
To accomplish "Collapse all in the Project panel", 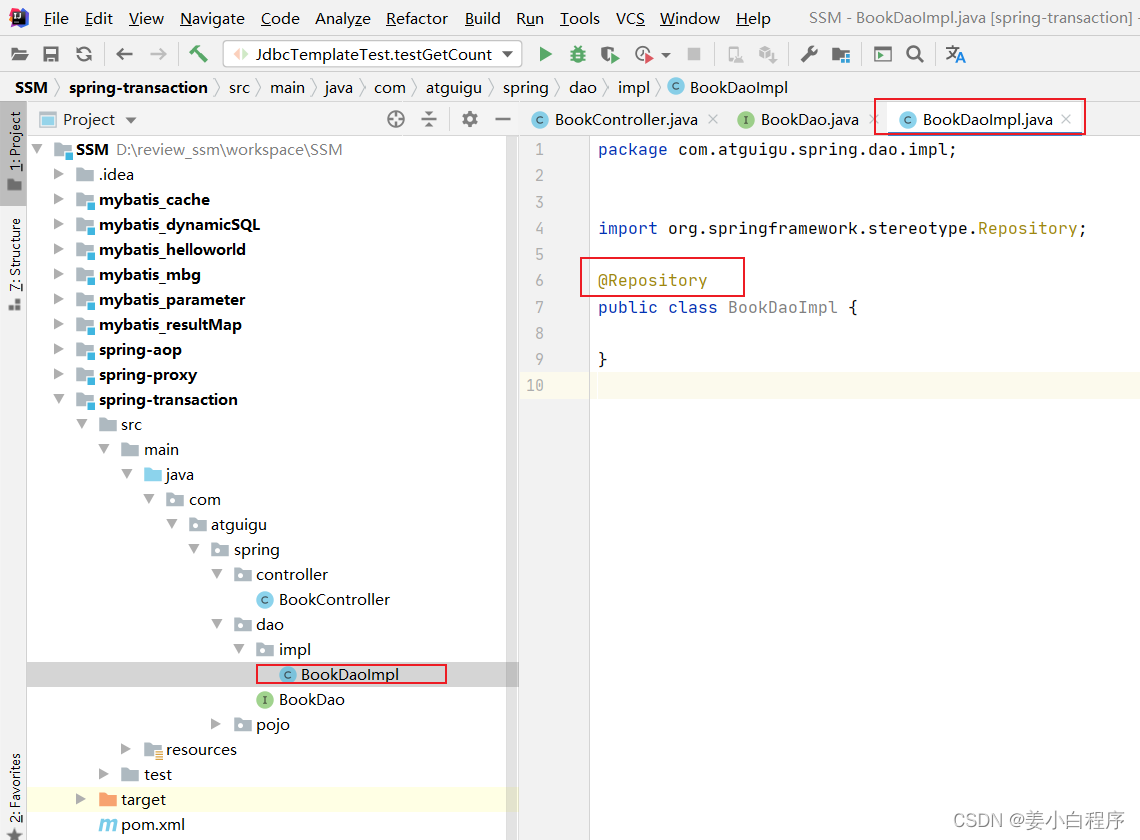I will tap(430, 119).
